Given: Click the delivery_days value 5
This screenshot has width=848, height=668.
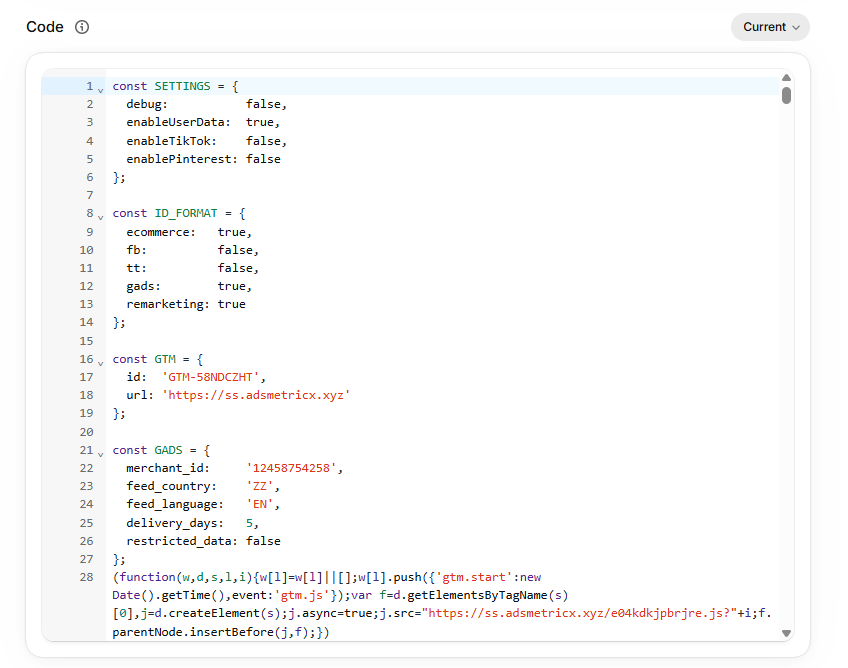Looking at the screenshot, I should [249, 523].
